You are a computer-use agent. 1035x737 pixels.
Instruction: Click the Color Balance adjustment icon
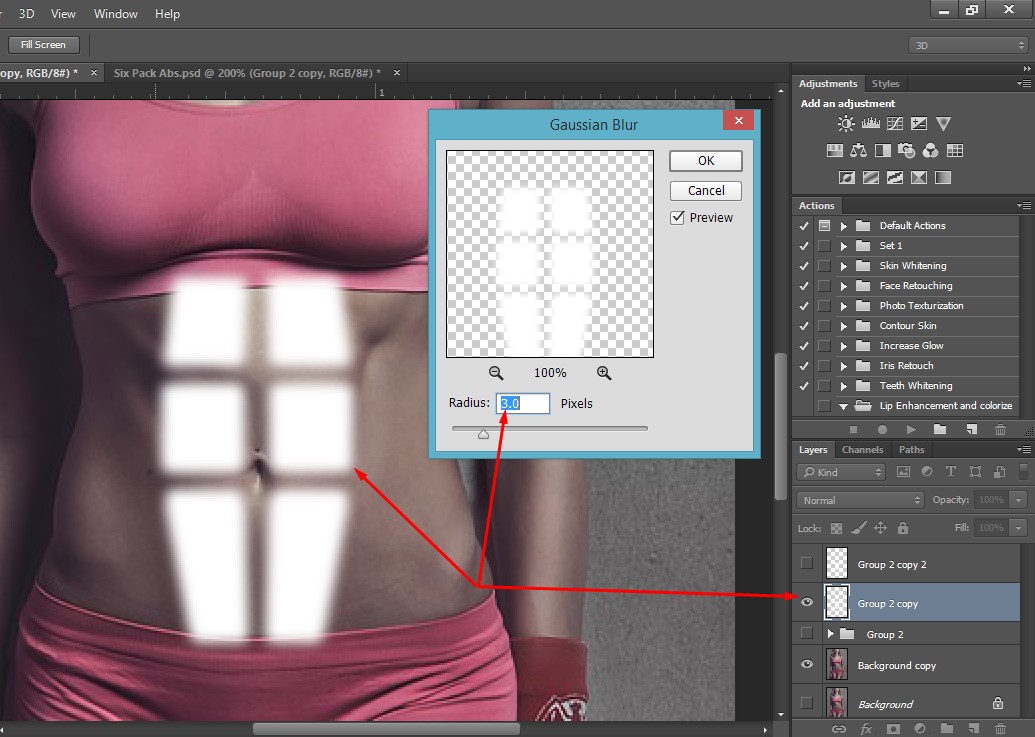coord(858,151)
